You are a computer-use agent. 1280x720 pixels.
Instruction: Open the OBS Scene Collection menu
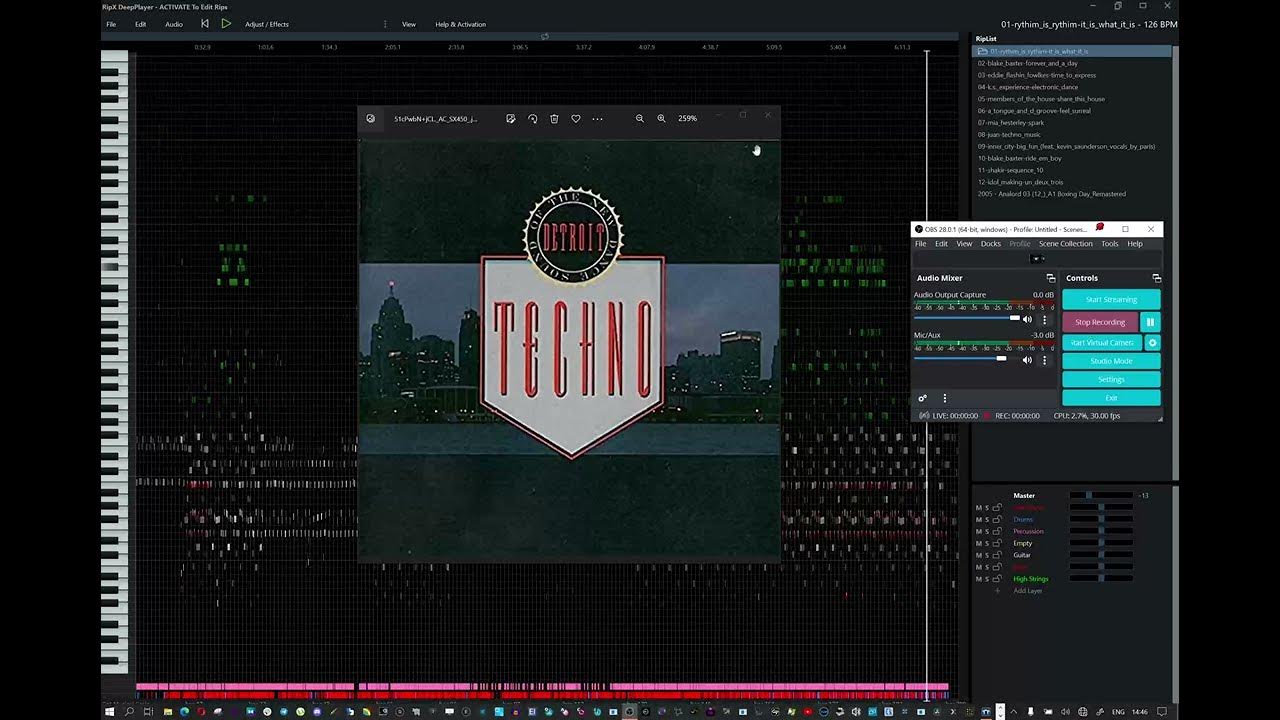(1066, 244)
